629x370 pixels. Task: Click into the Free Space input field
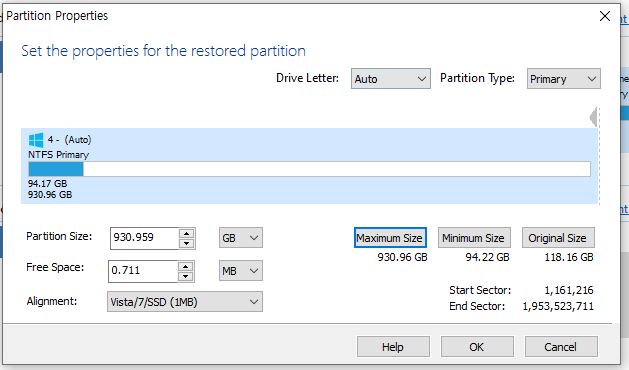(x=142, y=271)
